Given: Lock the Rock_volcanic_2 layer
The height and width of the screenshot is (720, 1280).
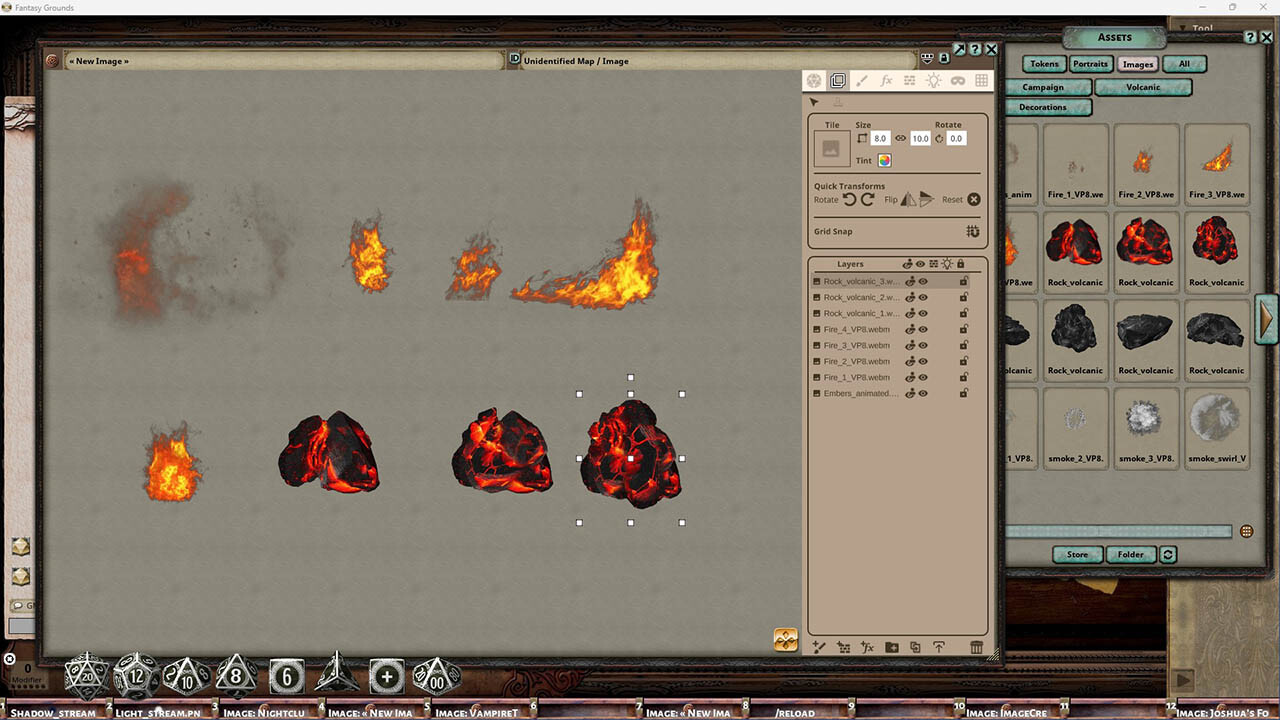Looking at the screenshot, I should (x=963, y=297).
